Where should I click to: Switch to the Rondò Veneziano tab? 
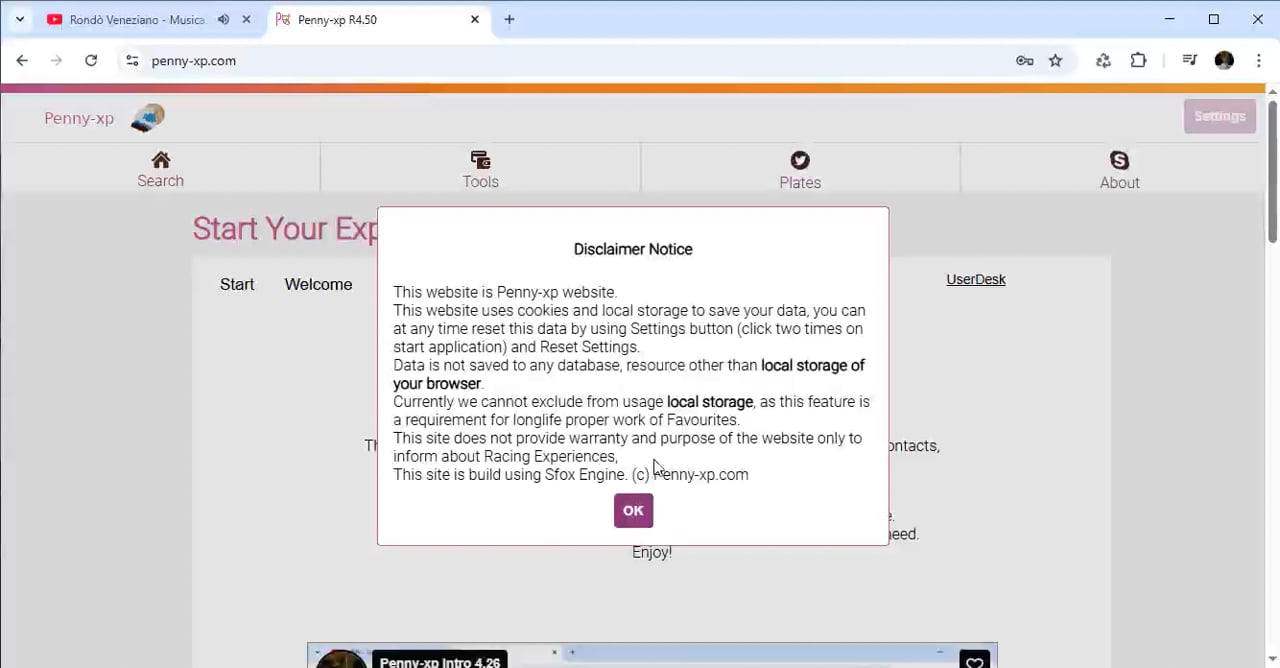[136, 19]
